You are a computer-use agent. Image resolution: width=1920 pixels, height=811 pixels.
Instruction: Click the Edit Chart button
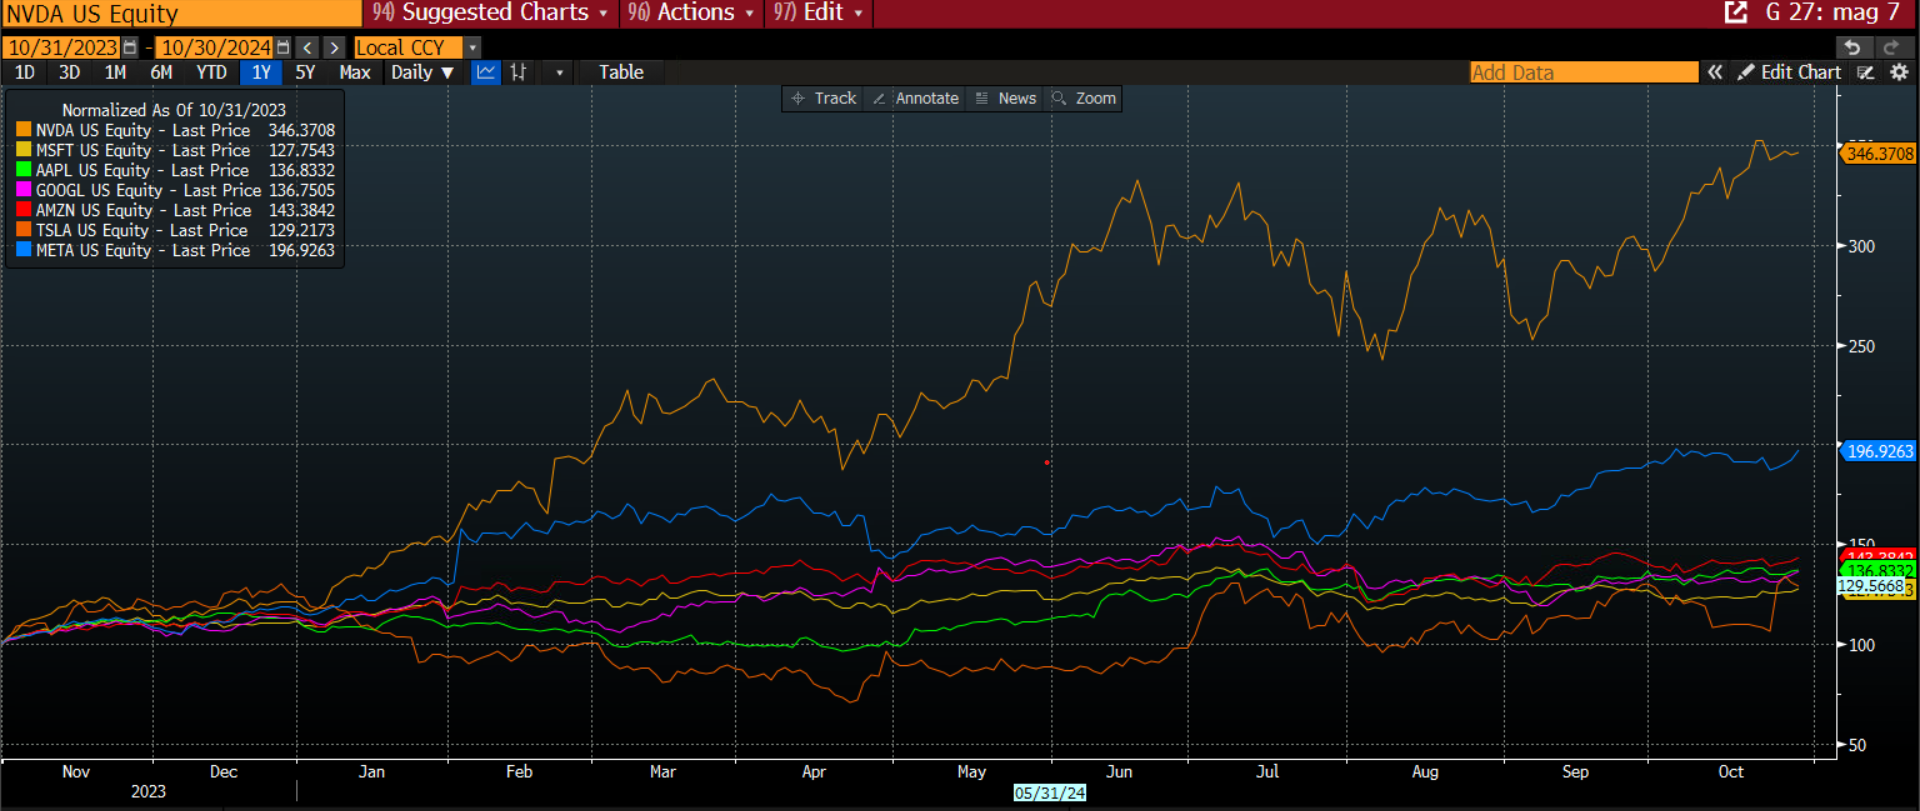point(1790,72)
